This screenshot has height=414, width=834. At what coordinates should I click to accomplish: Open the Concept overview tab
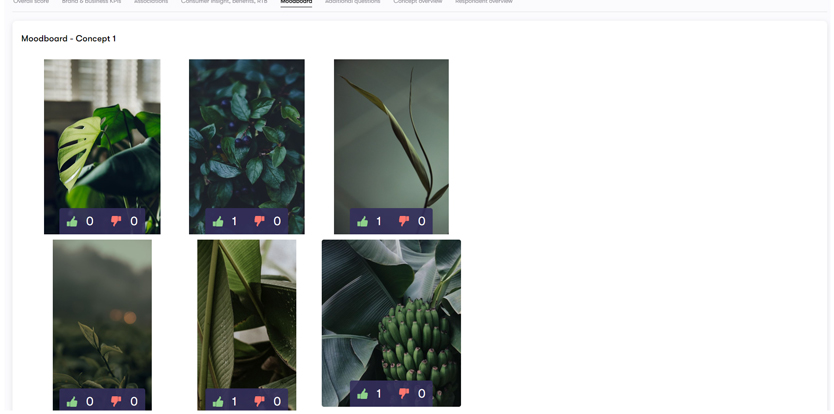click(418, 2)
